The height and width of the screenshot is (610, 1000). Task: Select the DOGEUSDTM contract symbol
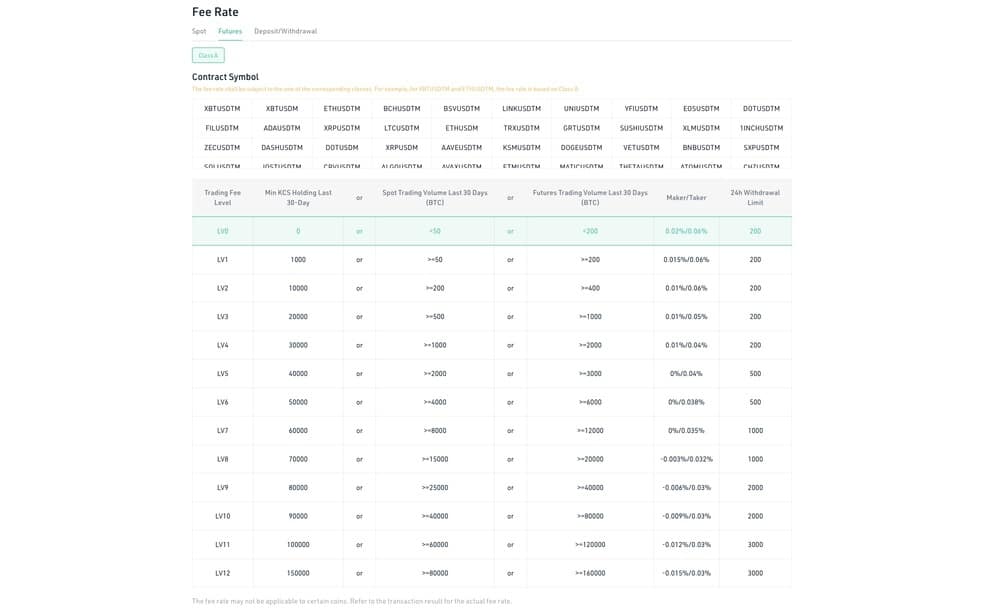[x=581, y=147]
